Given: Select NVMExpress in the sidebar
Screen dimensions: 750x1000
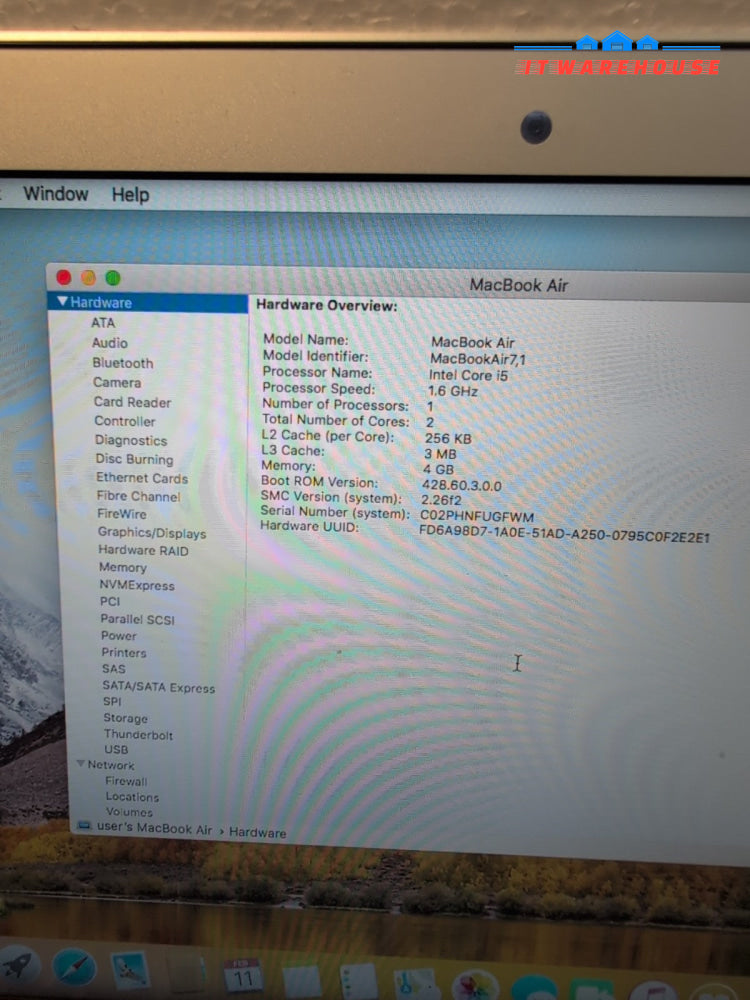Looking at the screenshot, I should 136,585.
